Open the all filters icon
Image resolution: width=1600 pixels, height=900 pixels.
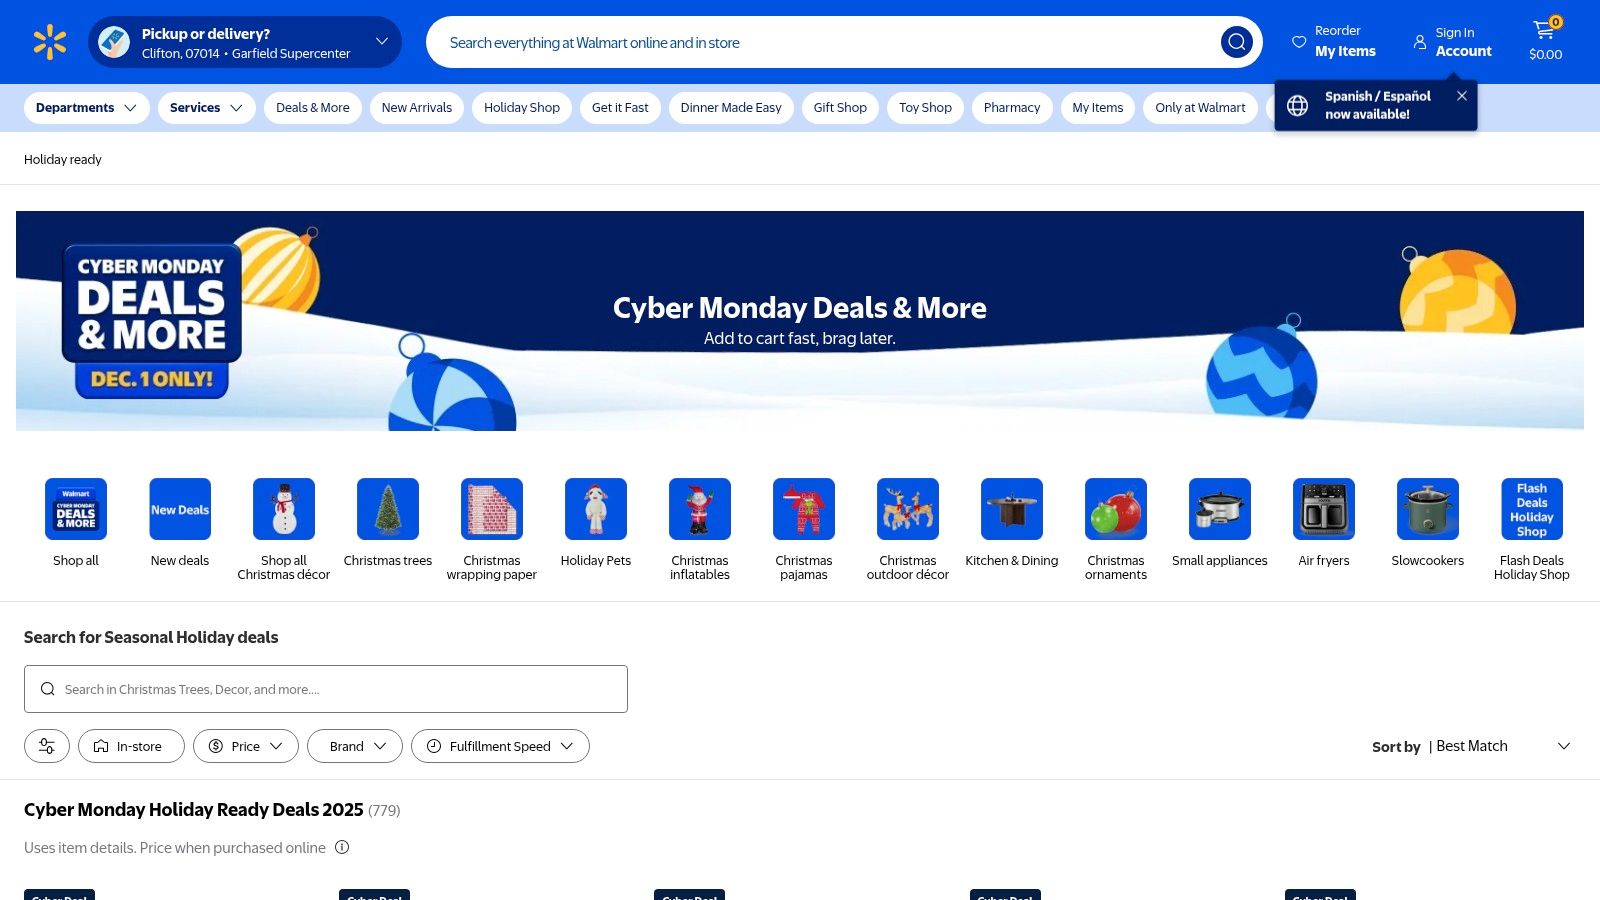47,746
